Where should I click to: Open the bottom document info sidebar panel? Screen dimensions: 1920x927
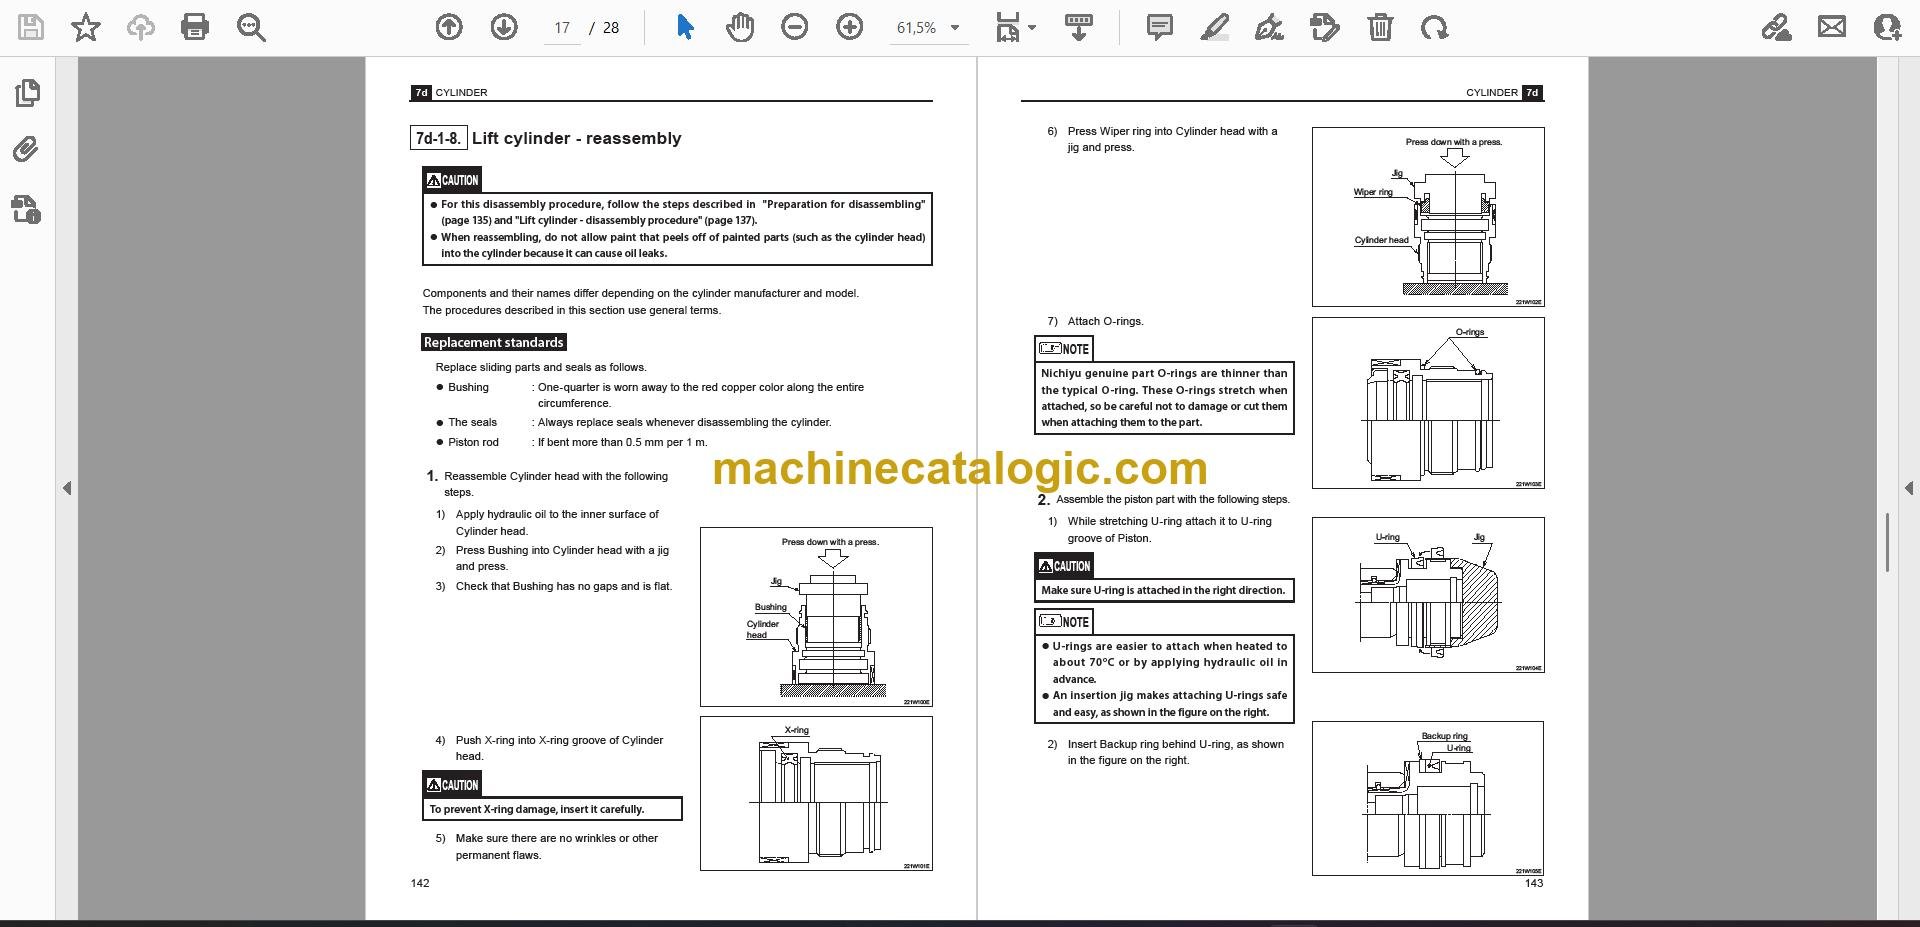point(27,209)
